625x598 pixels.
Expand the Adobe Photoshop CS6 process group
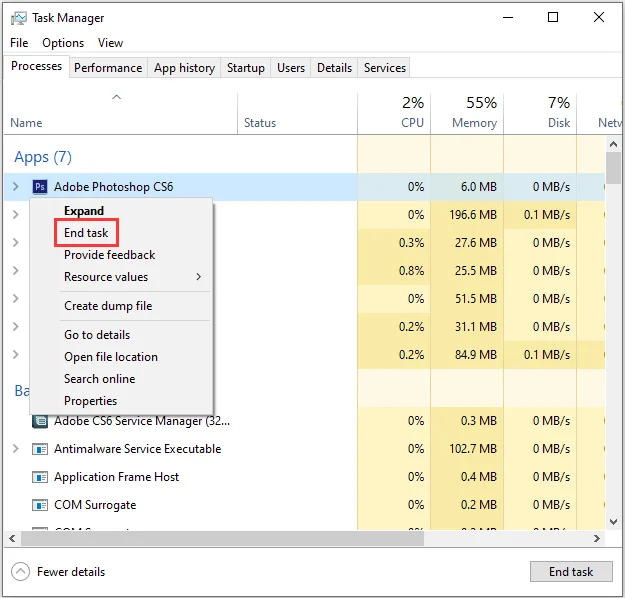(16, 187)
